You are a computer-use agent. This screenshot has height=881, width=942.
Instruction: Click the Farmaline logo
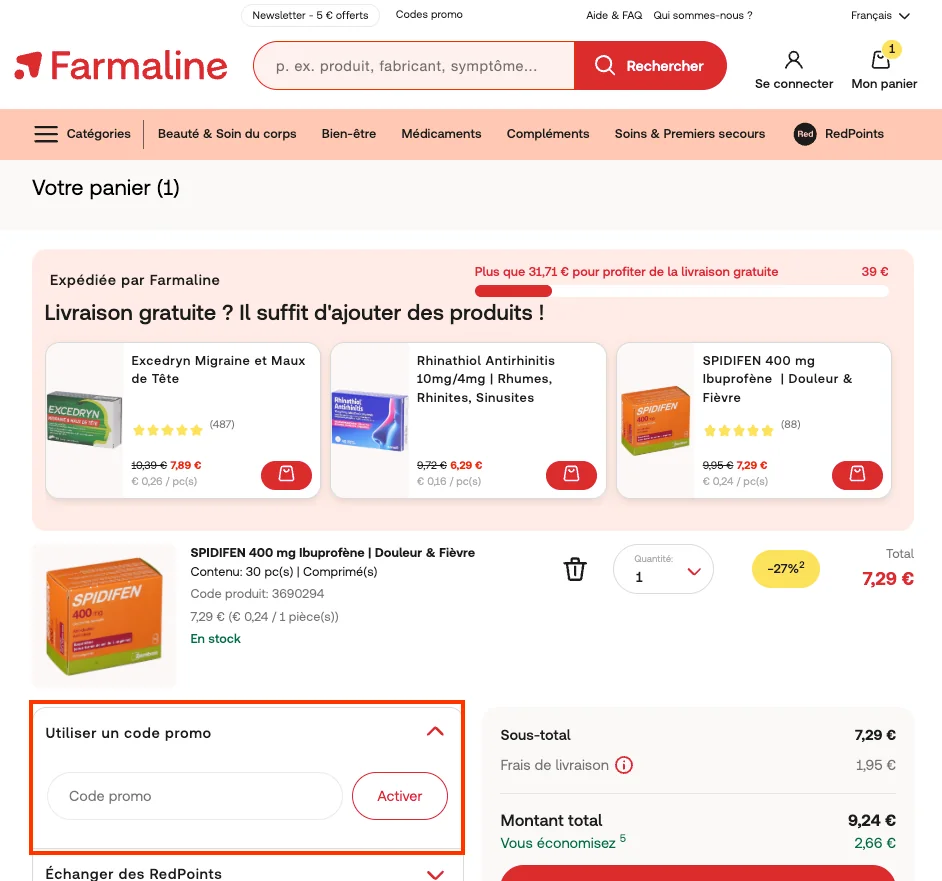tap(121, 66)
